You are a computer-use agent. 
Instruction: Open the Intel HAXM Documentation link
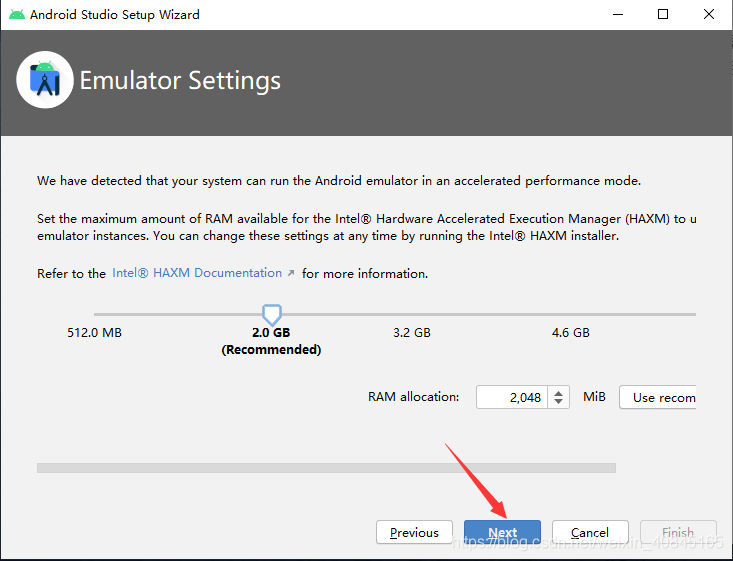click(x=197, y=273)
